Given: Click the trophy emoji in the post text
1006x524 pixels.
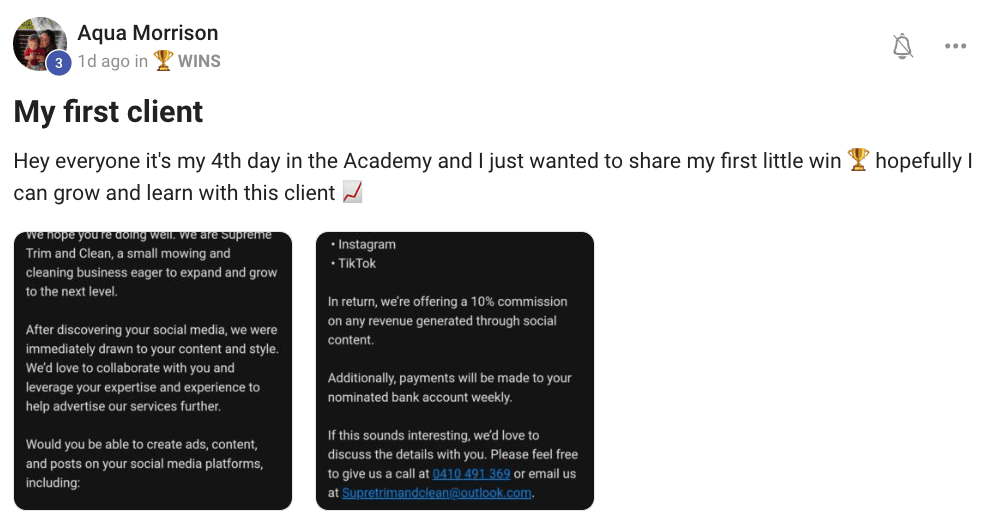Looking at the screenshot, I should point(858,160).
